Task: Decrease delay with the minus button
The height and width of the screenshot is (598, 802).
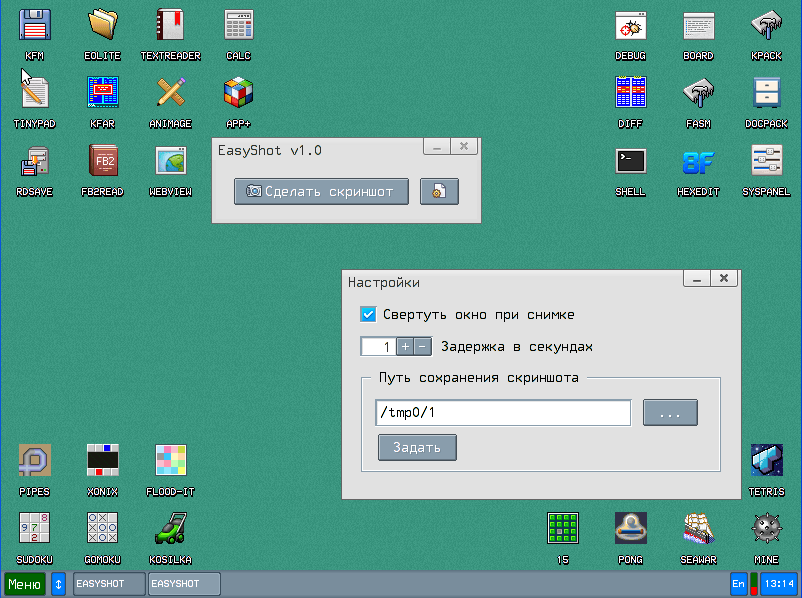Action: coord(422,347)
